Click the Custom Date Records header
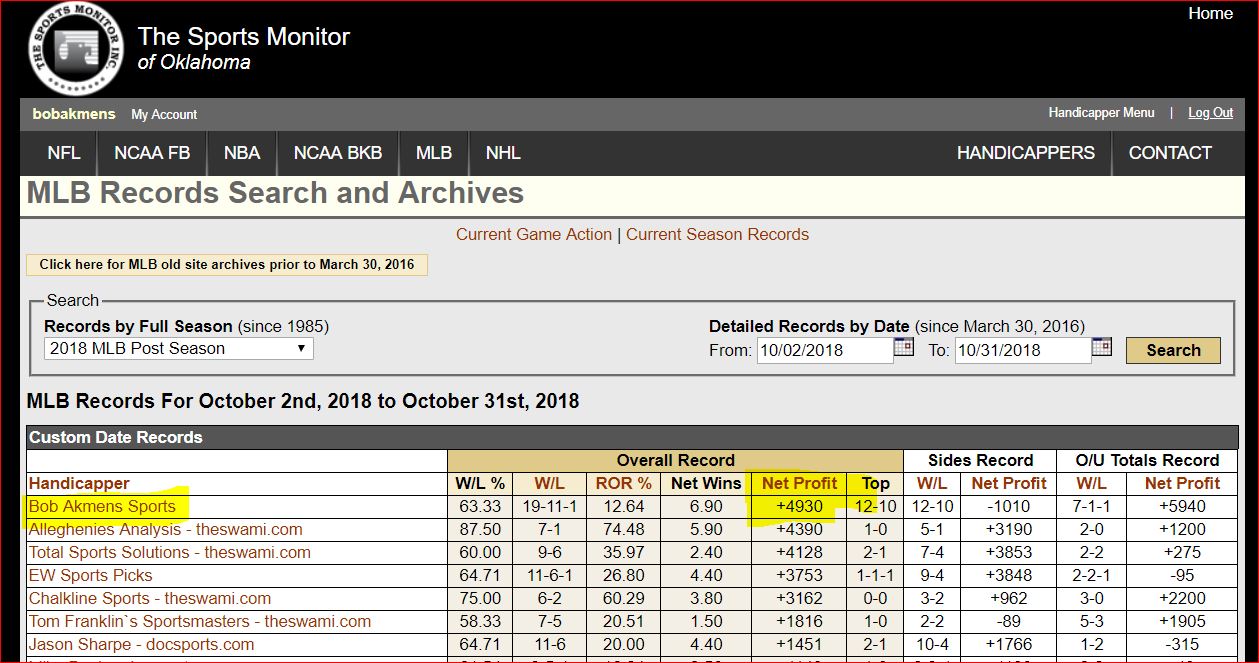This screenshot has height=663, width=1259. pos(632,437)
